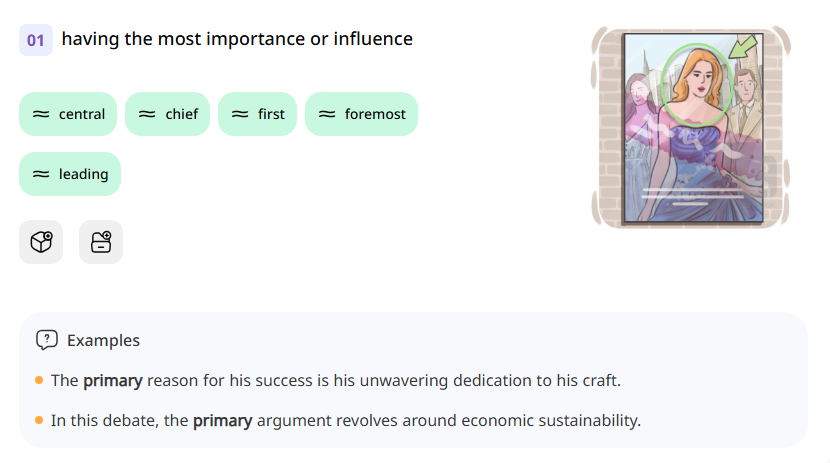
Task: Open the "first" synonym chip
Action: click(258, 114)
